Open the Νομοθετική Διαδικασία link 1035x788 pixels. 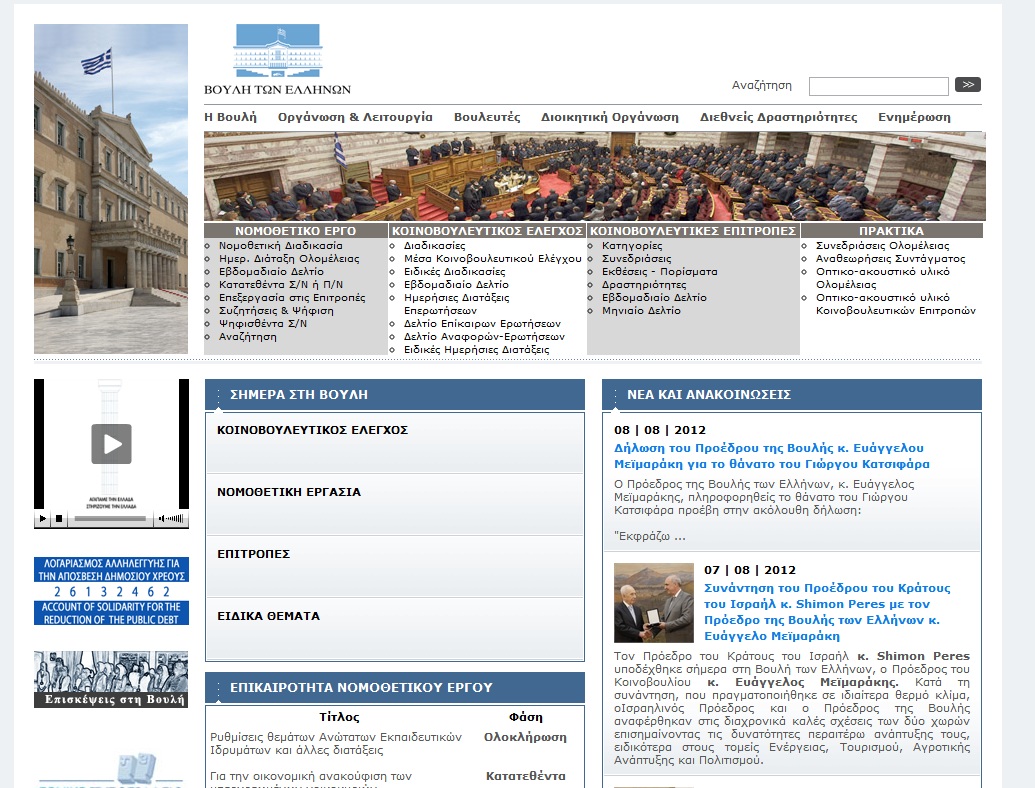coord(281,246)
